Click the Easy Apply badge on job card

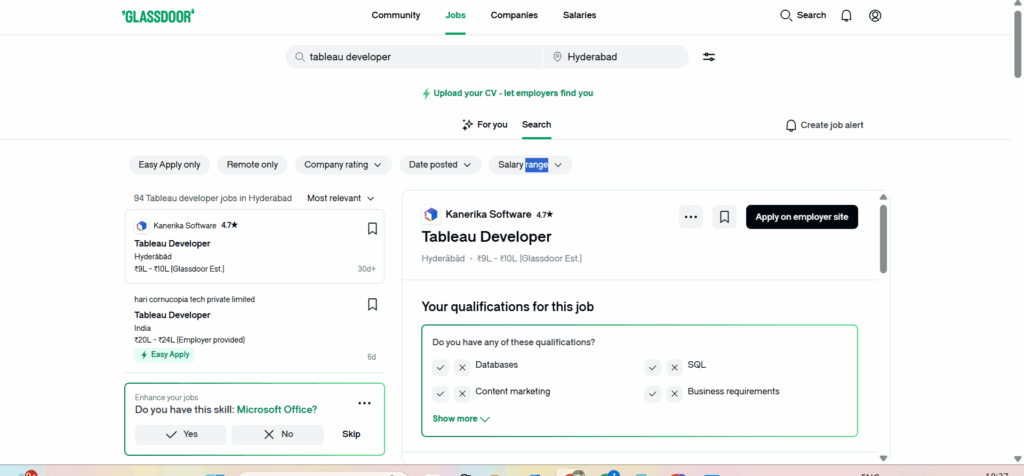pyautogui.click(x=165, y=355)
